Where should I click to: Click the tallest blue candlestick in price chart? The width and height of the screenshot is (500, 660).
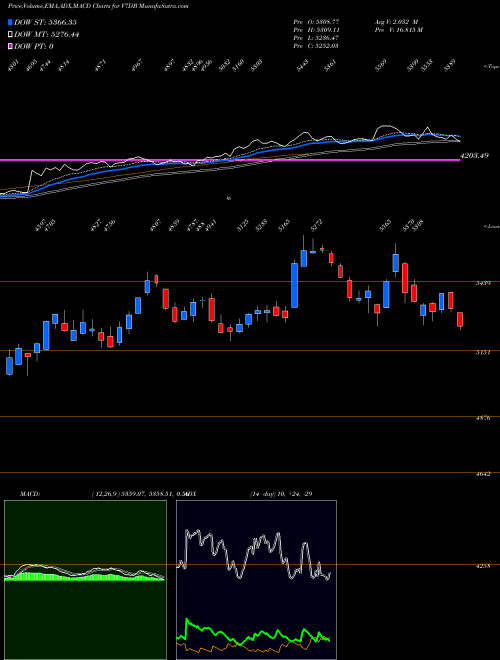pos(295,285)
